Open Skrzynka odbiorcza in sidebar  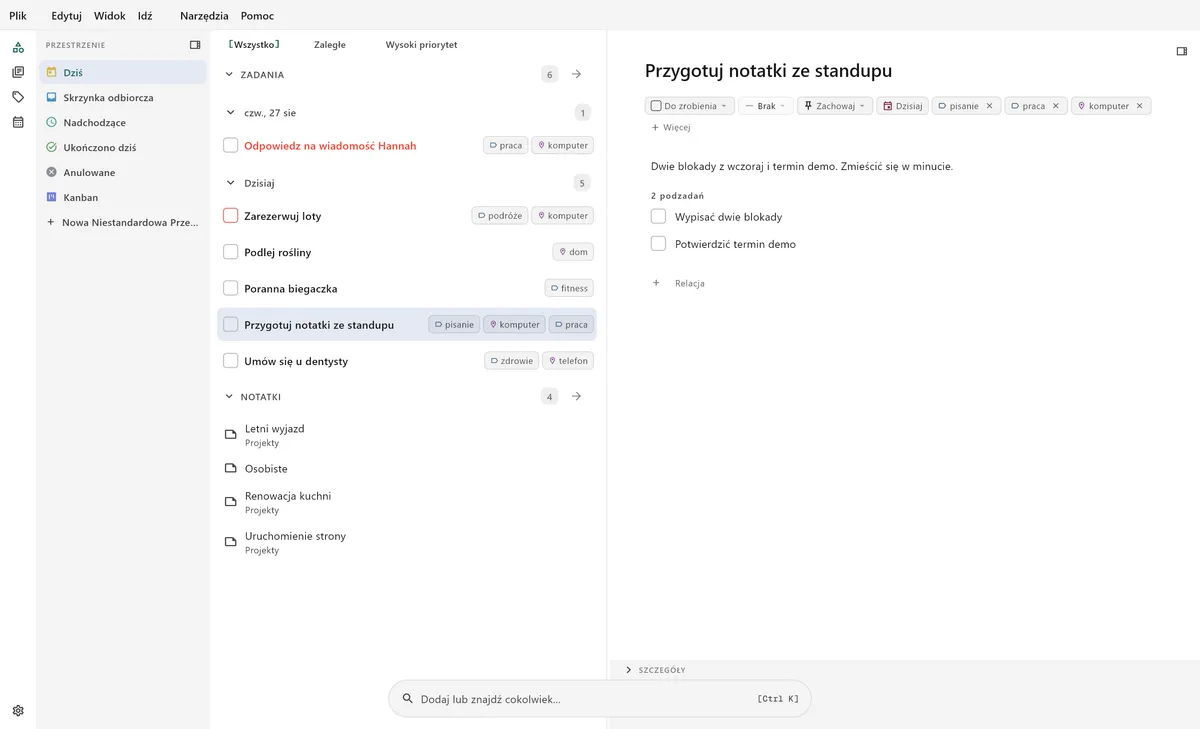tap(123, 98)
